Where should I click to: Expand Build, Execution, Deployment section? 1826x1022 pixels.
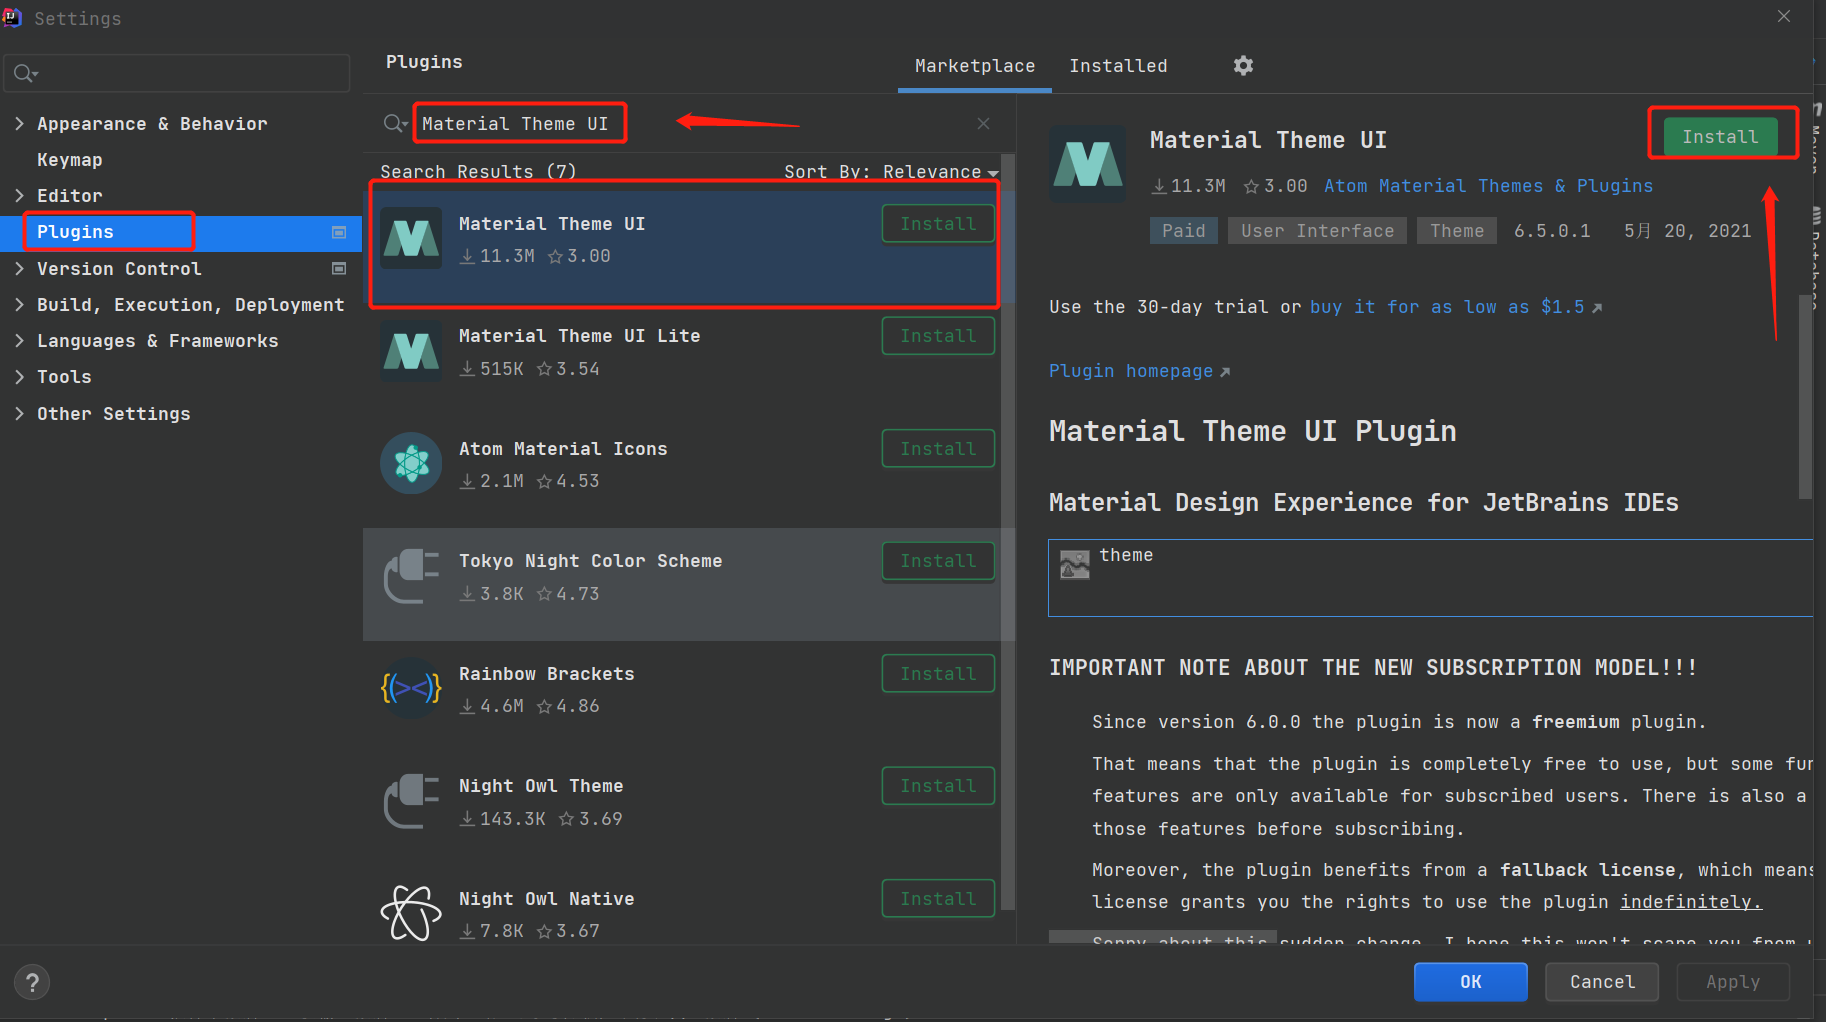coord(19,304)
